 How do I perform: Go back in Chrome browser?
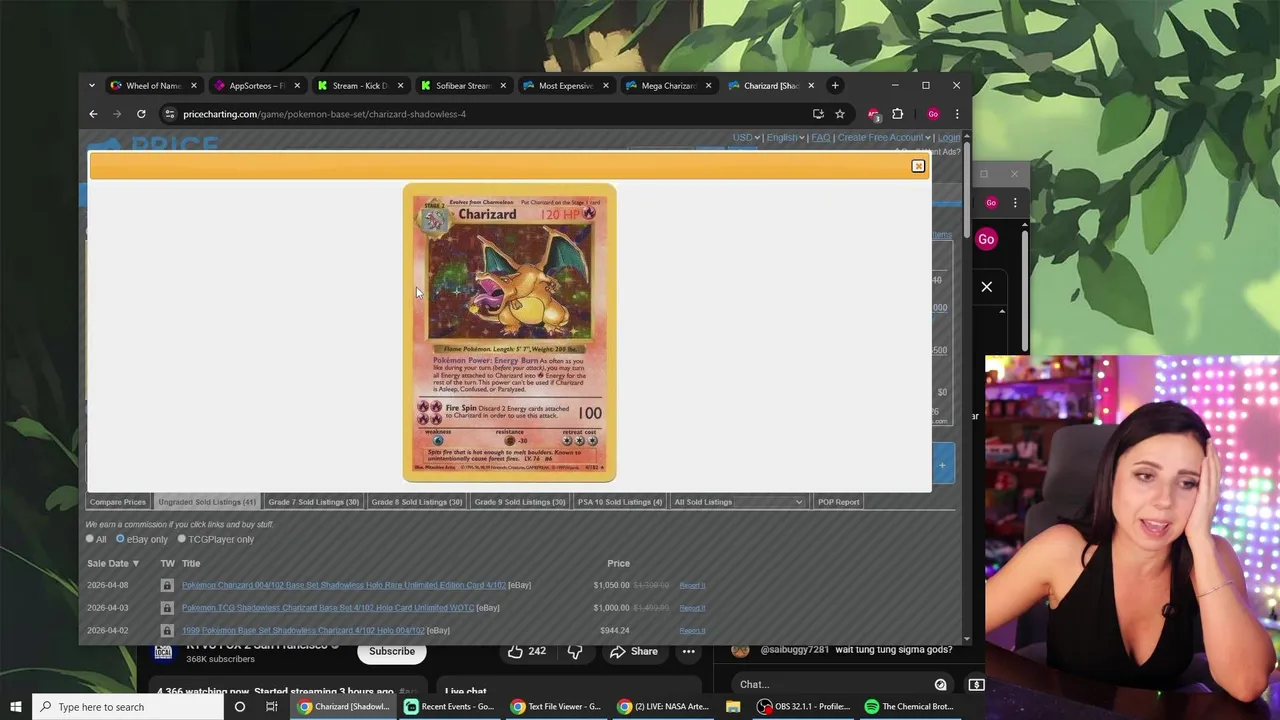[93, 114]
